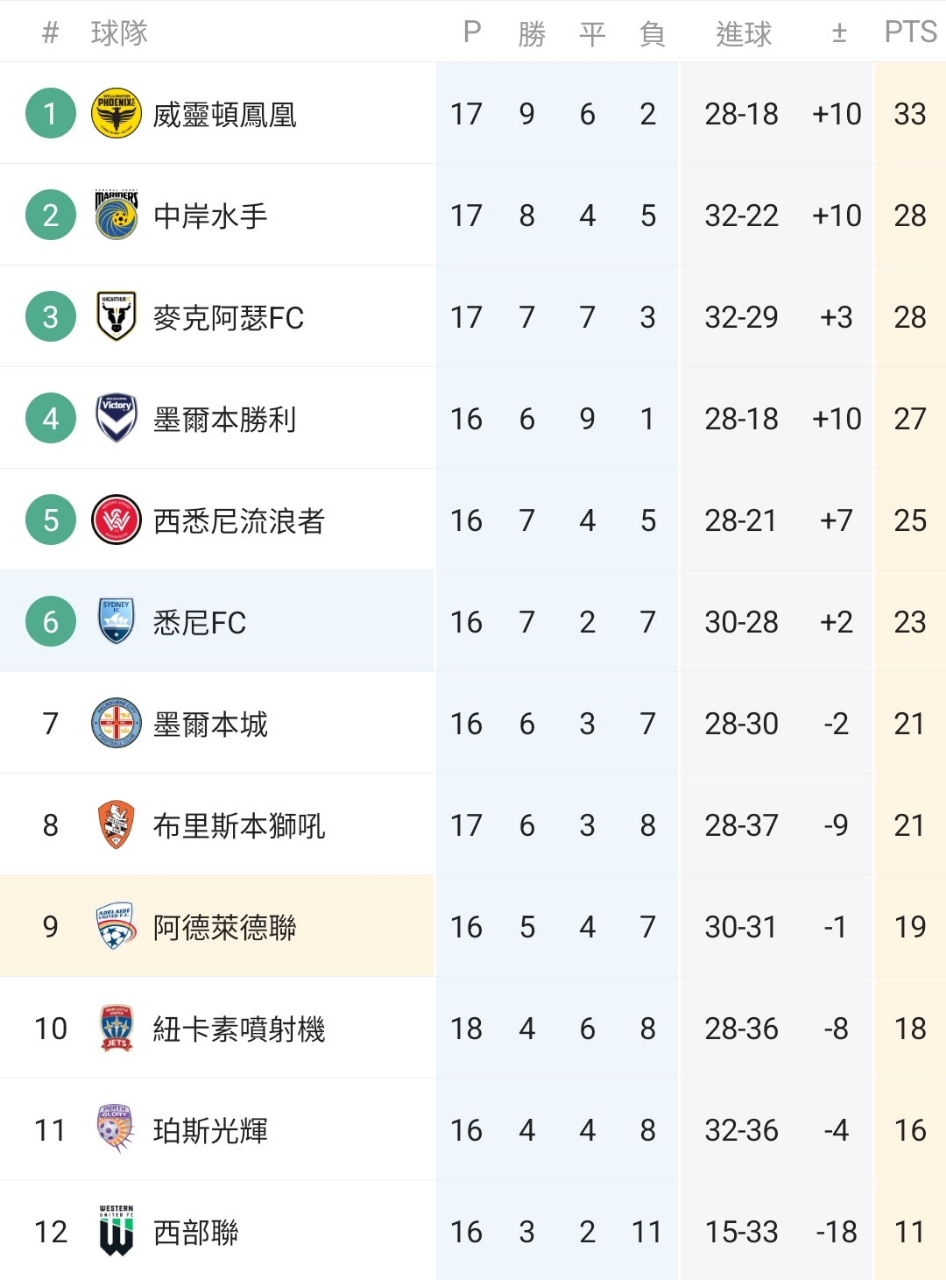Select the Macarthur FC bull logo
Viewport: 946px width, 1280px height.
coord(116,317)
